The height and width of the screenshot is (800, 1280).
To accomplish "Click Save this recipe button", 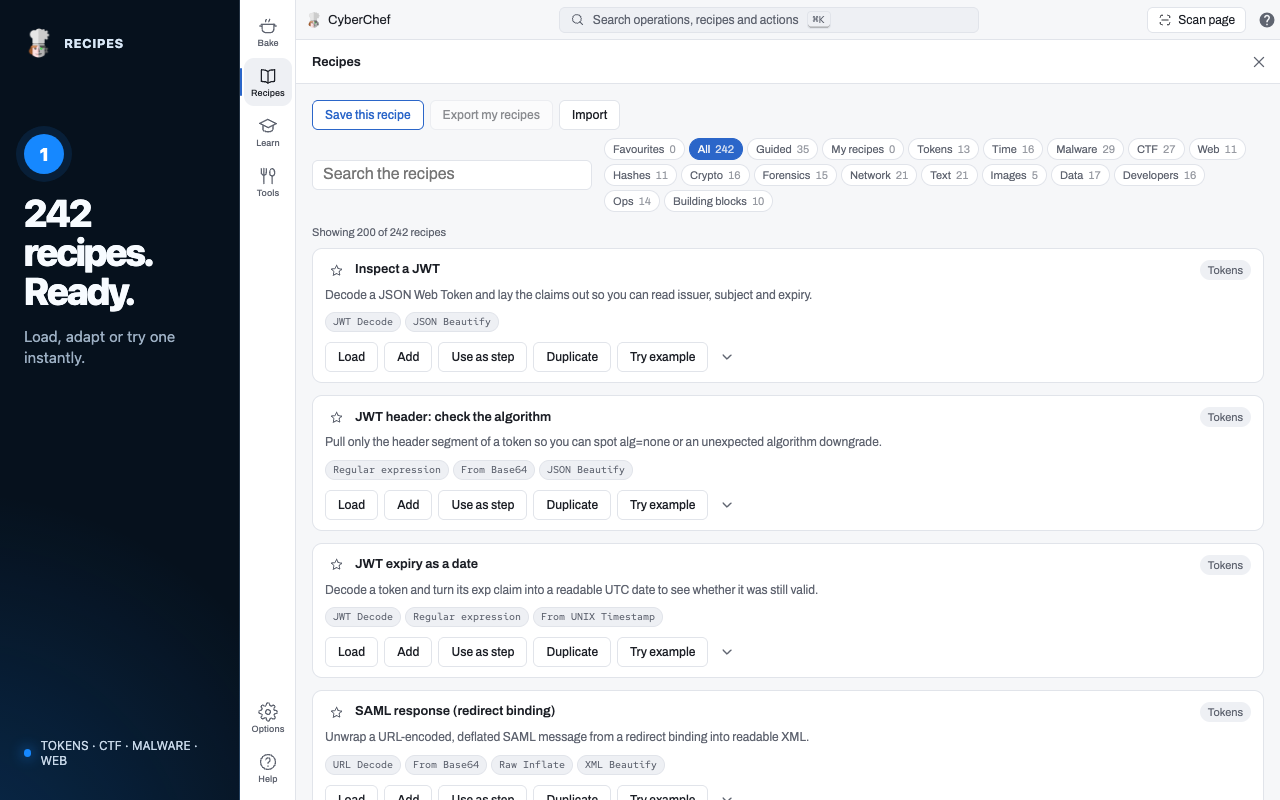I will (368, 115).
